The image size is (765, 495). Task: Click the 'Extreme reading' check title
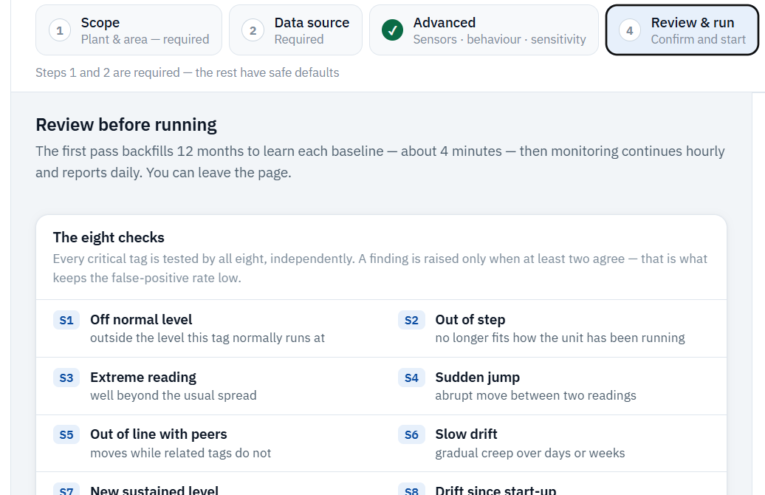[x=143, y=377]
